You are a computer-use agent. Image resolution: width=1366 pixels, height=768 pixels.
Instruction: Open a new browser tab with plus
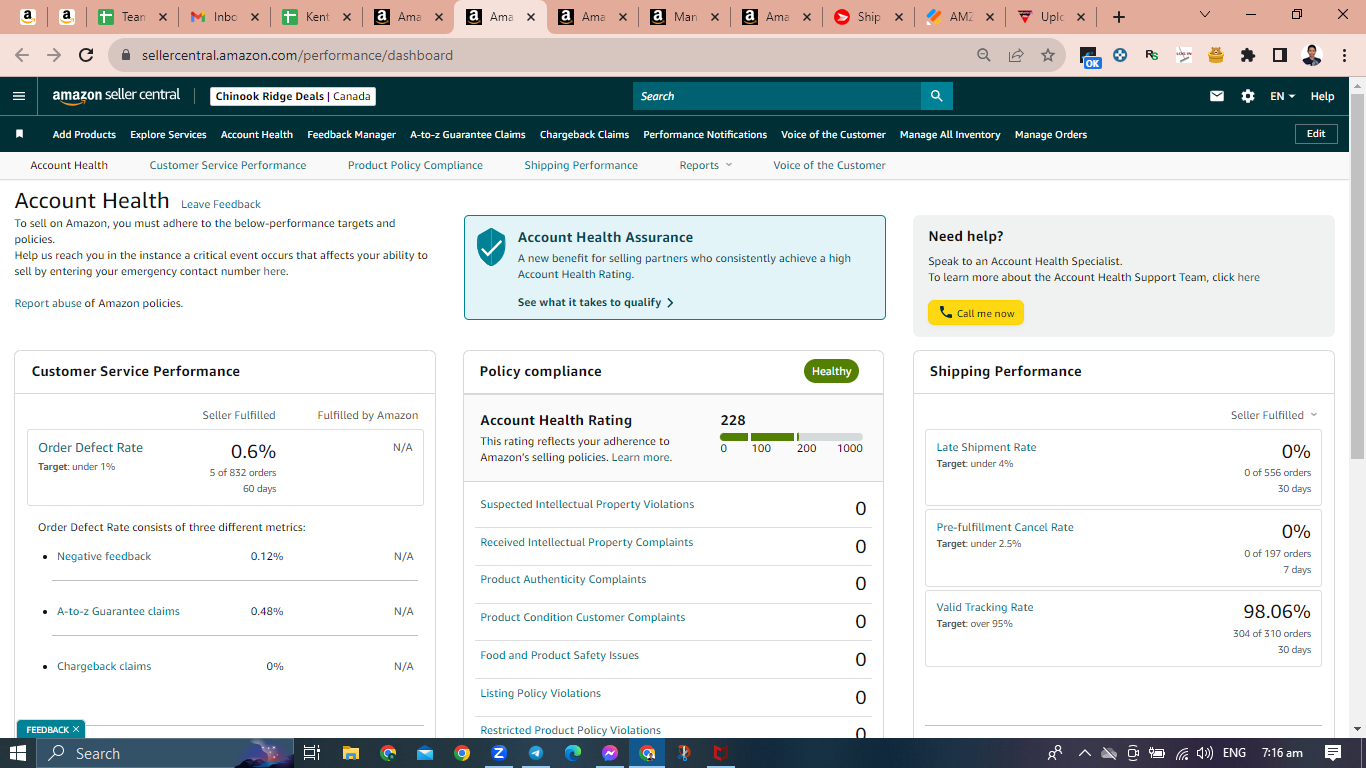point(1119,17)
